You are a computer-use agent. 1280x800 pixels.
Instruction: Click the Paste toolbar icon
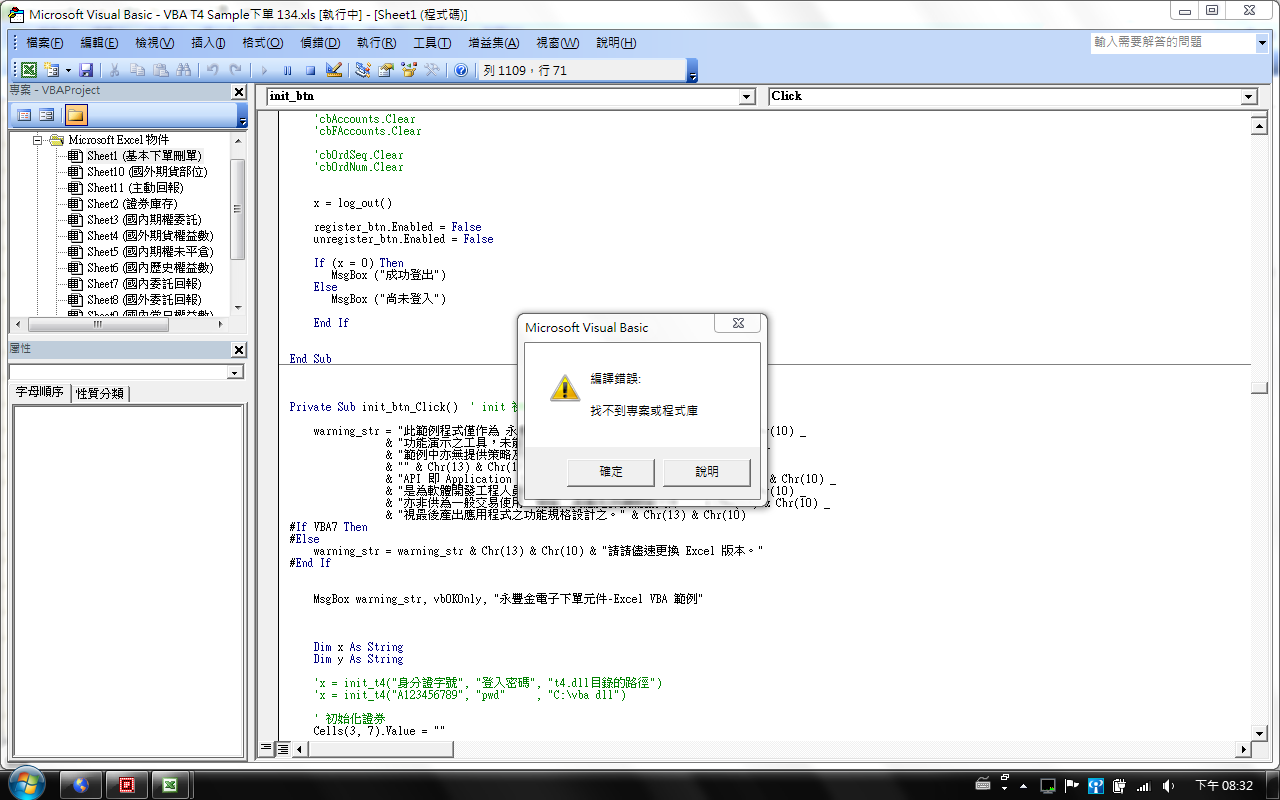[160, 70]
